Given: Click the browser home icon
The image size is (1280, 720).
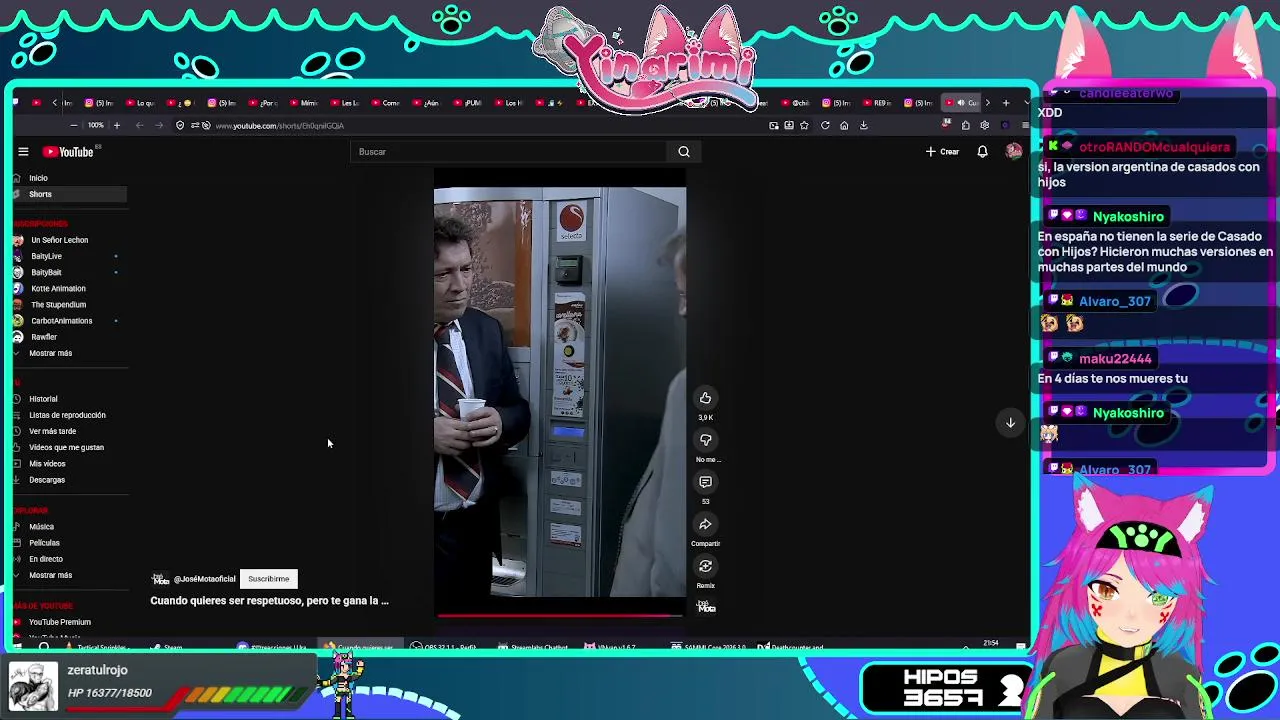Looking at the screenshot, I should 844,126.
